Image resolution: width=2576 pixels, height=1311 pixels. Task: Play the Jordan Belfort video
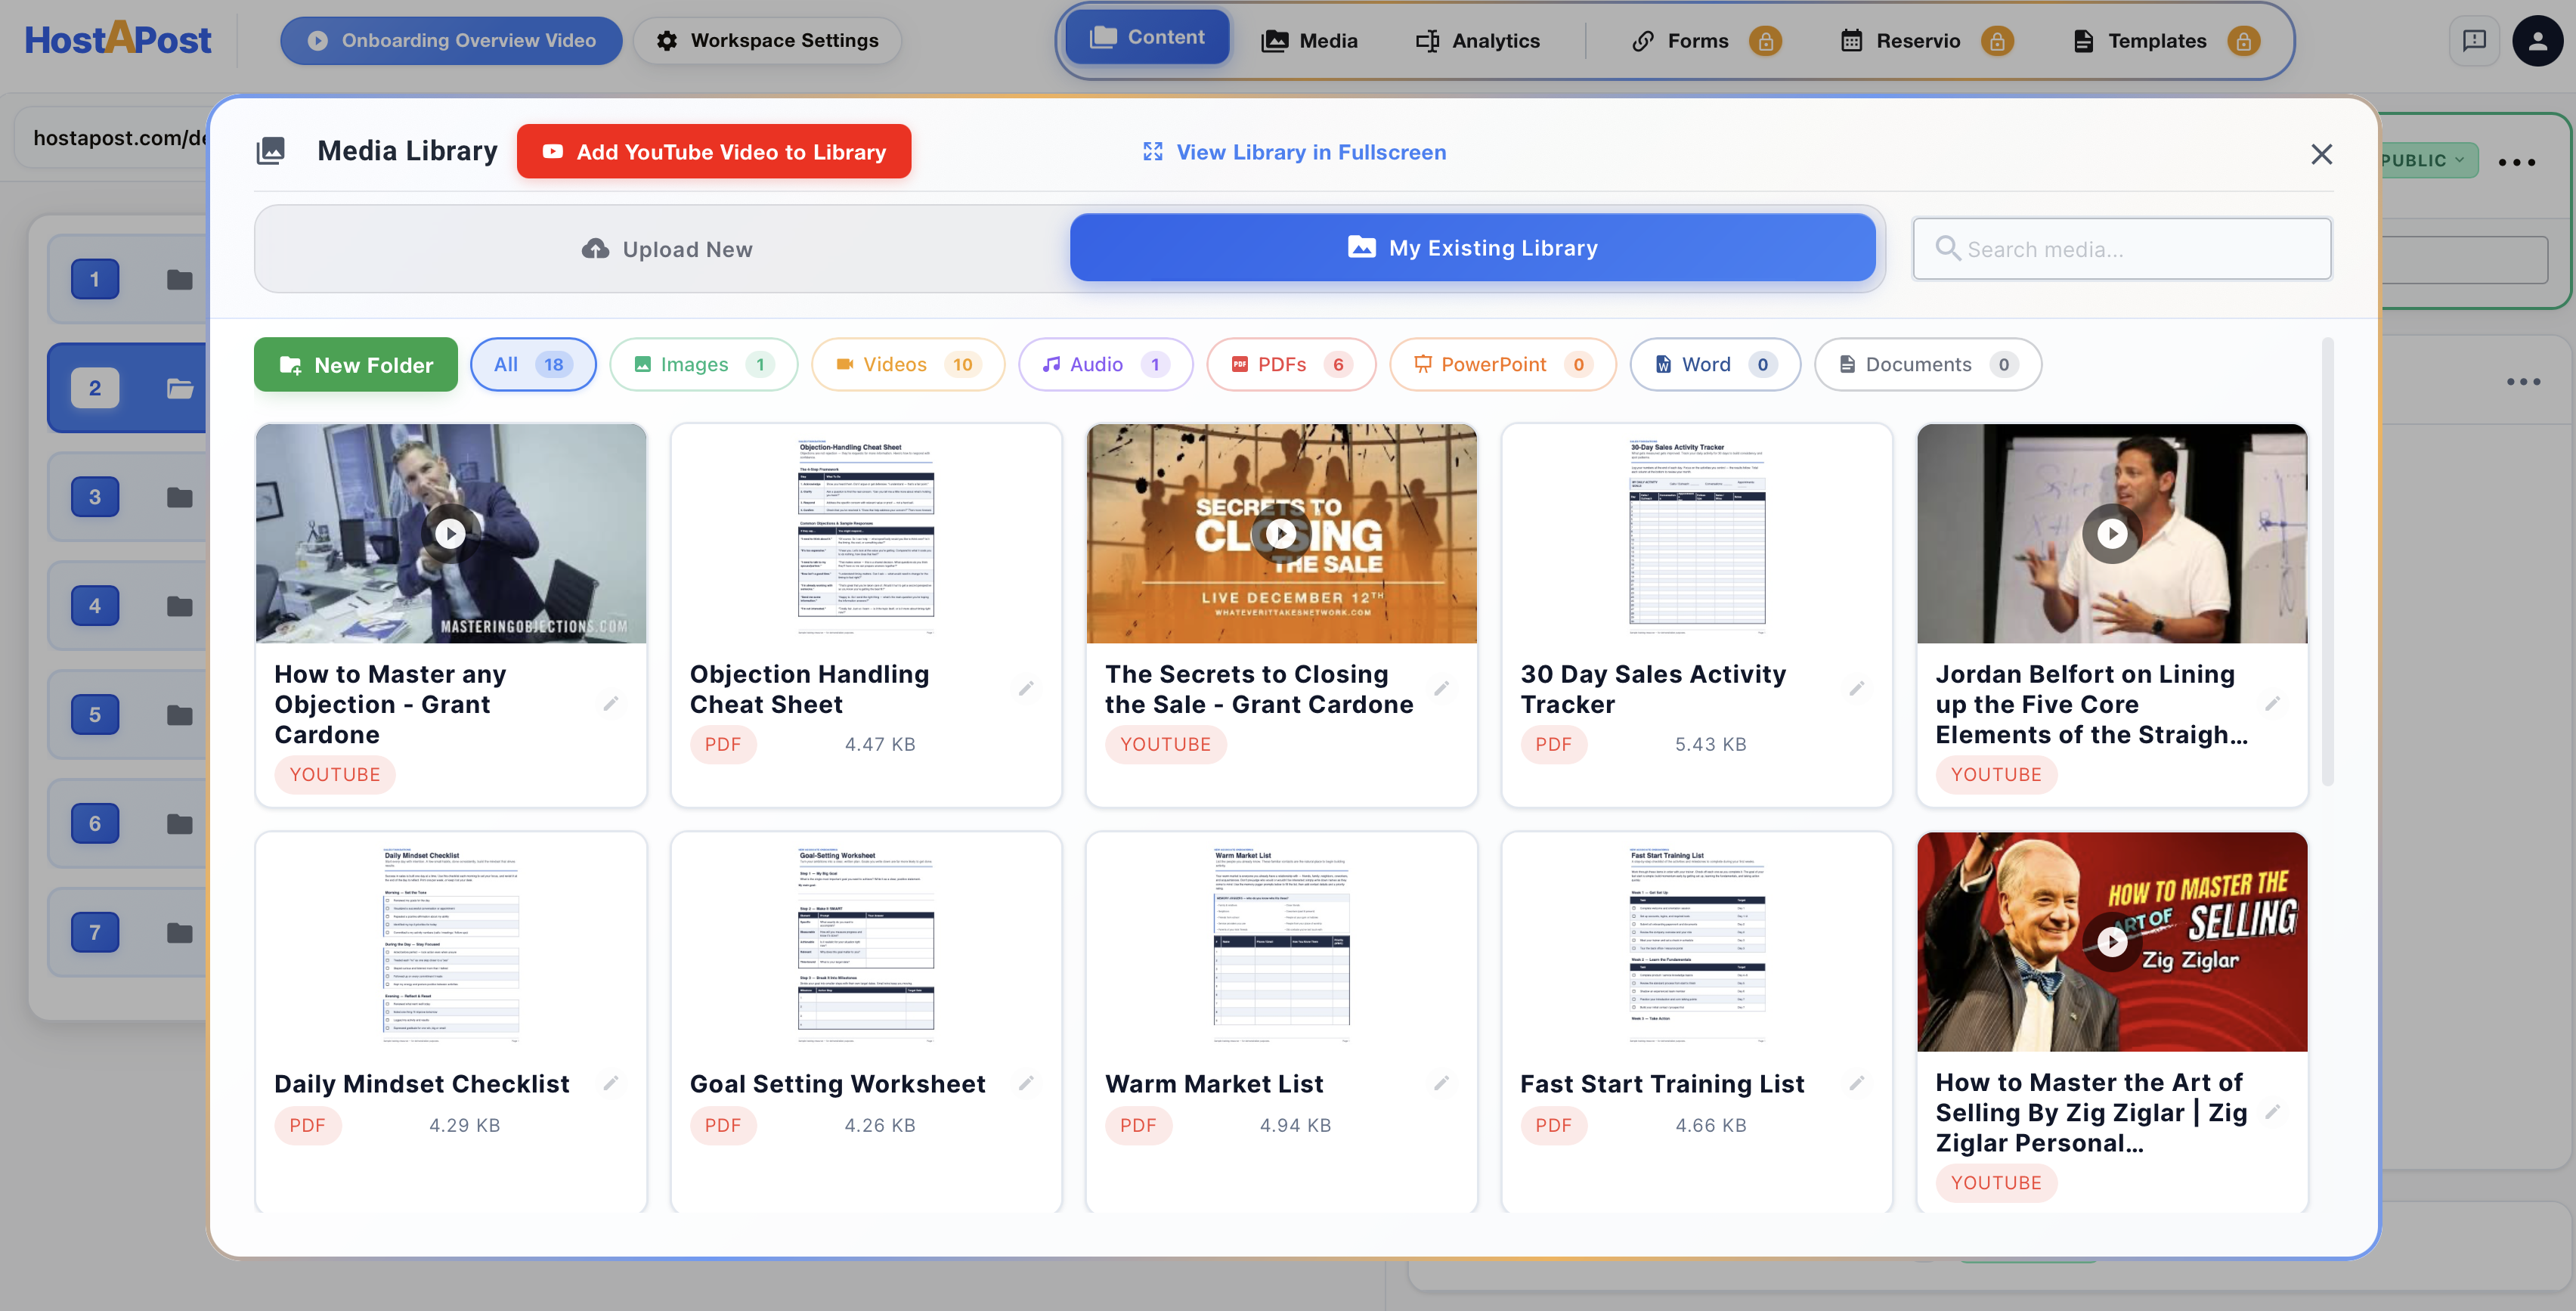pyautogui.click(x=2112, y=533)
